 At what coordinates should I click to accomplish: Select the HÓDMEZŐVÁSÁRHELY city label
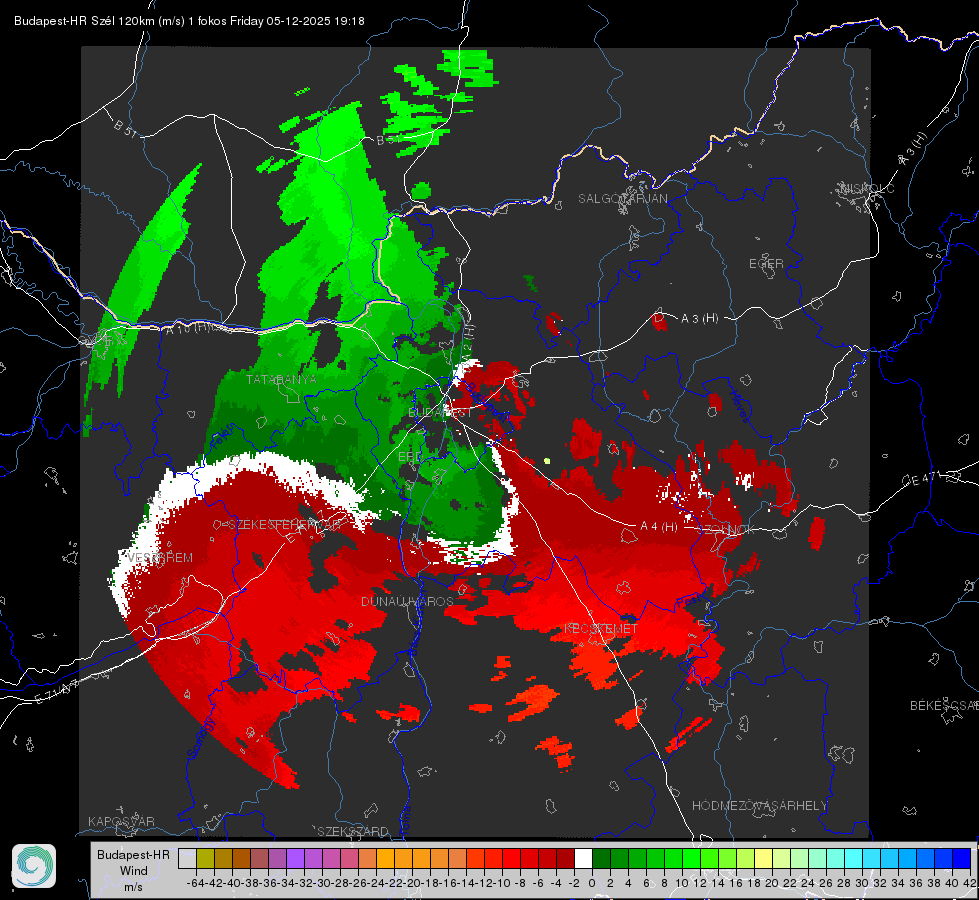pyautogui.click(x=759, y=806)
